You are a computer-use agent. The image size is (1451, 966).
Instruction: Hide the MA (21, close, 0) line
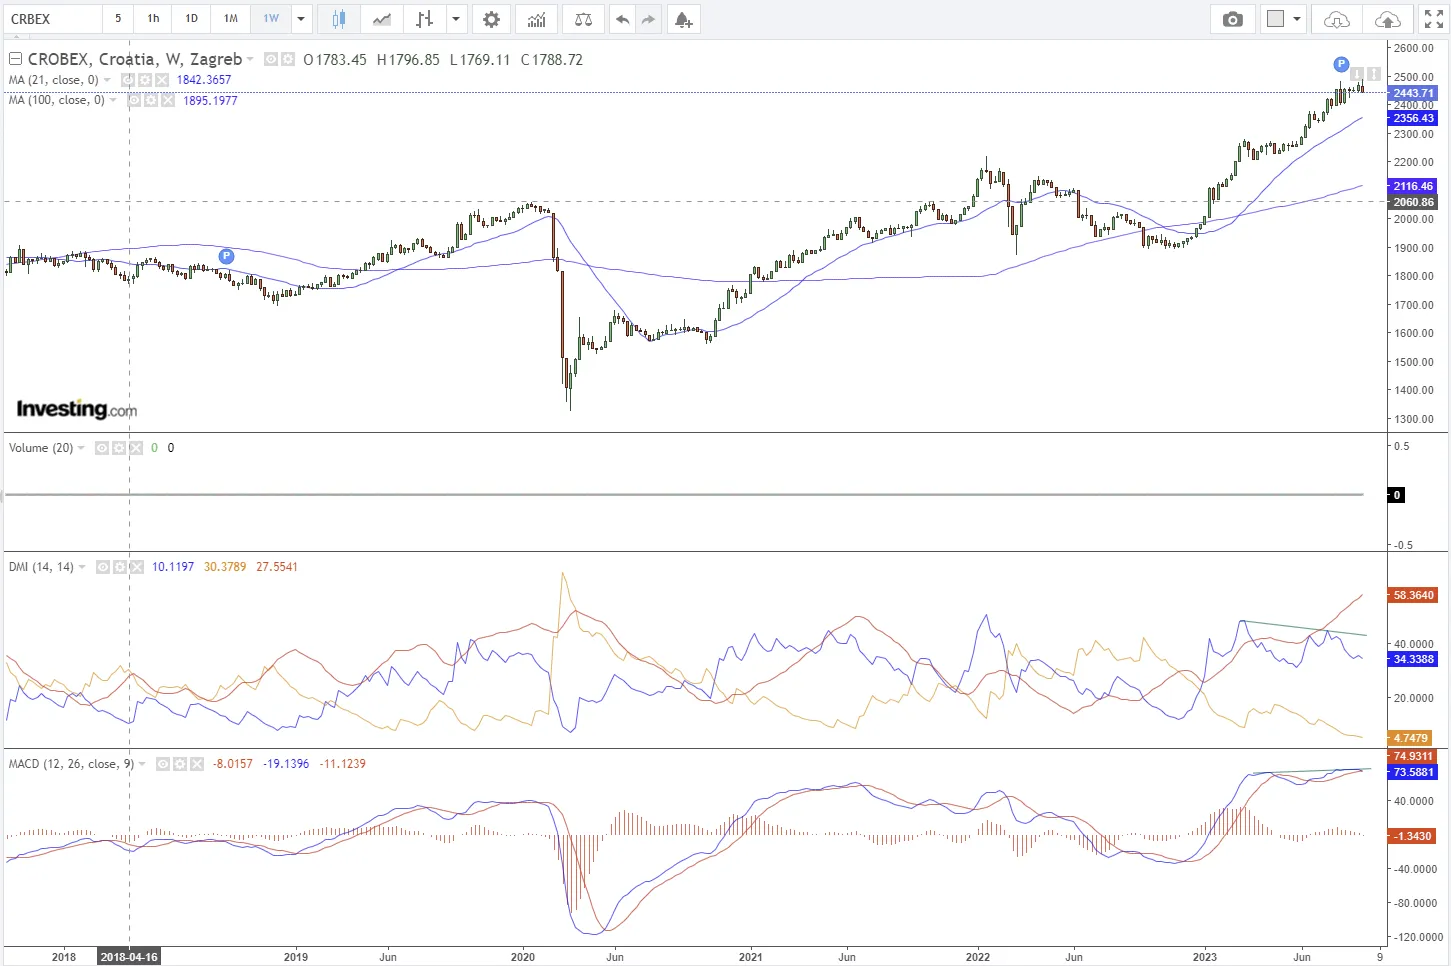tap(128, 80)
